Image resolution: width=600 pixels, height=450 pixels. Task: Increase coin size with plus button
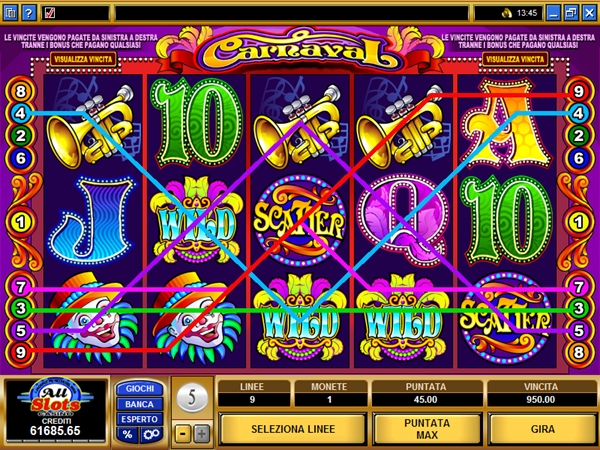pyautogui.click(x=202, y=434)
